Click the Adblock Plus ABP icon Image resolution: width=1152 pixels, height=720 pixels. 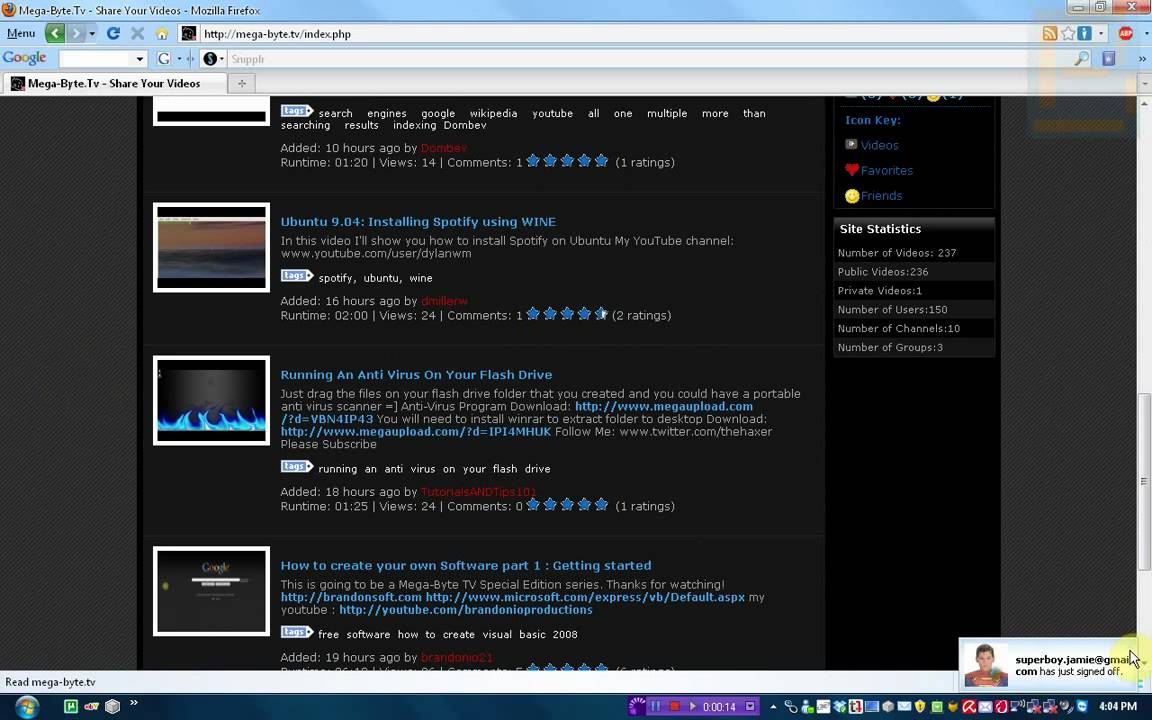pos(1126,34)
